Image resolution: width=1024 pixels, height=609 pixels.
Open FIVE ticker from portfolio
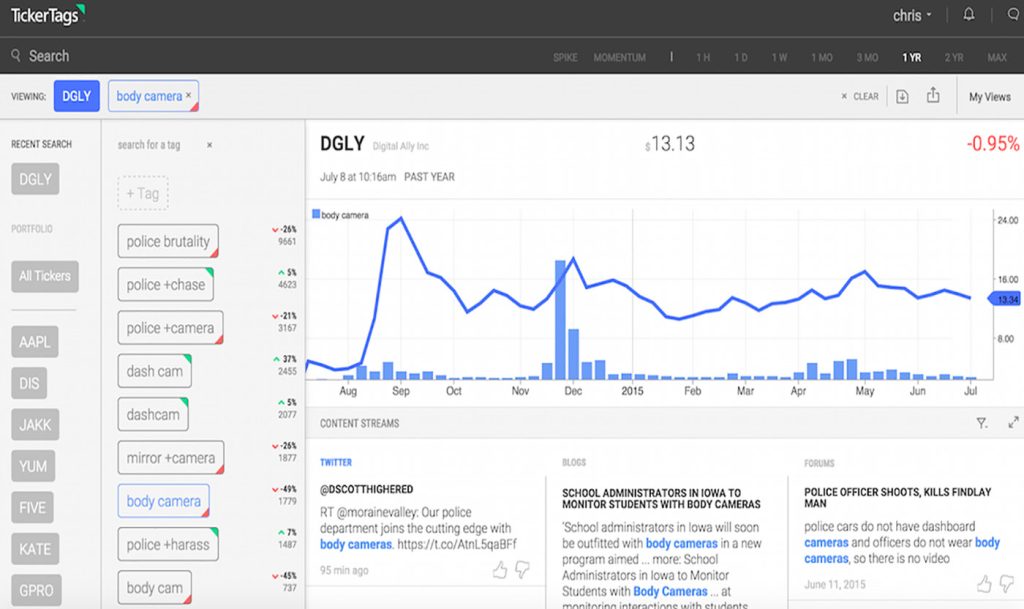[33, 507]
